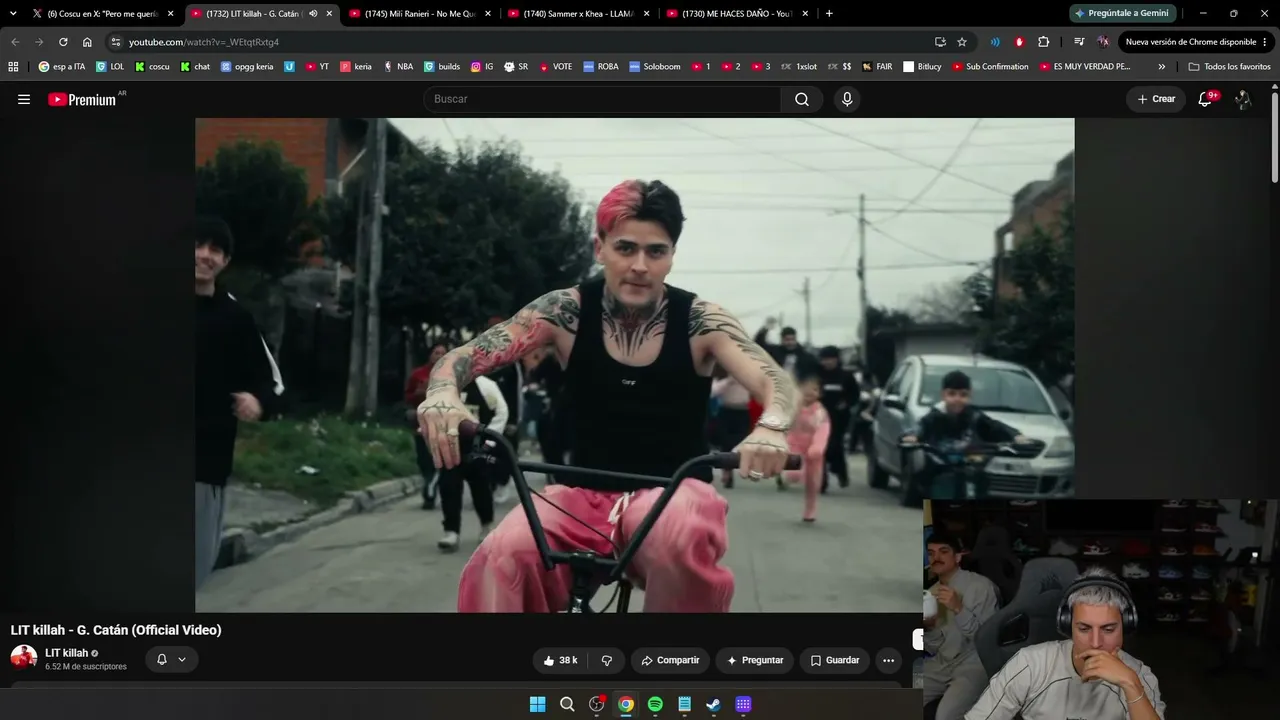The height and width of the screenshot is (720, 1280).
Task: Click the YouTube search magnifier button
Action: pyautogui.click(x=802, y=99)
